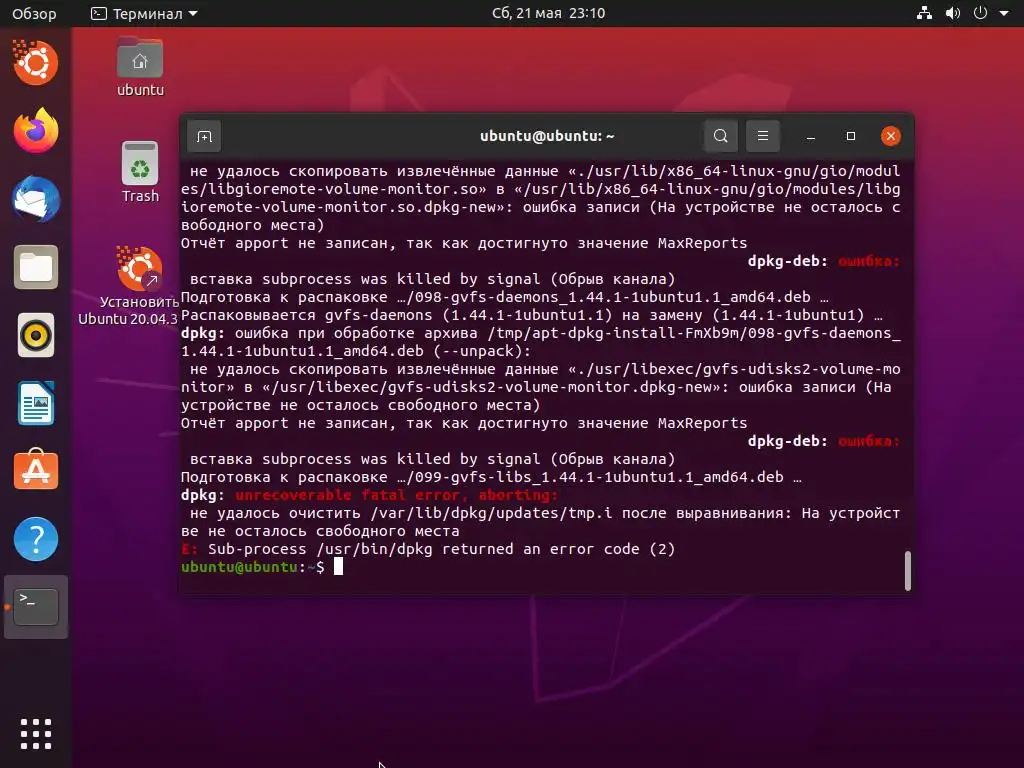The image size is (1024, 768).
Task: Open the Files manager in the dock
Action: pyautogui.click(x=36, y=267)
